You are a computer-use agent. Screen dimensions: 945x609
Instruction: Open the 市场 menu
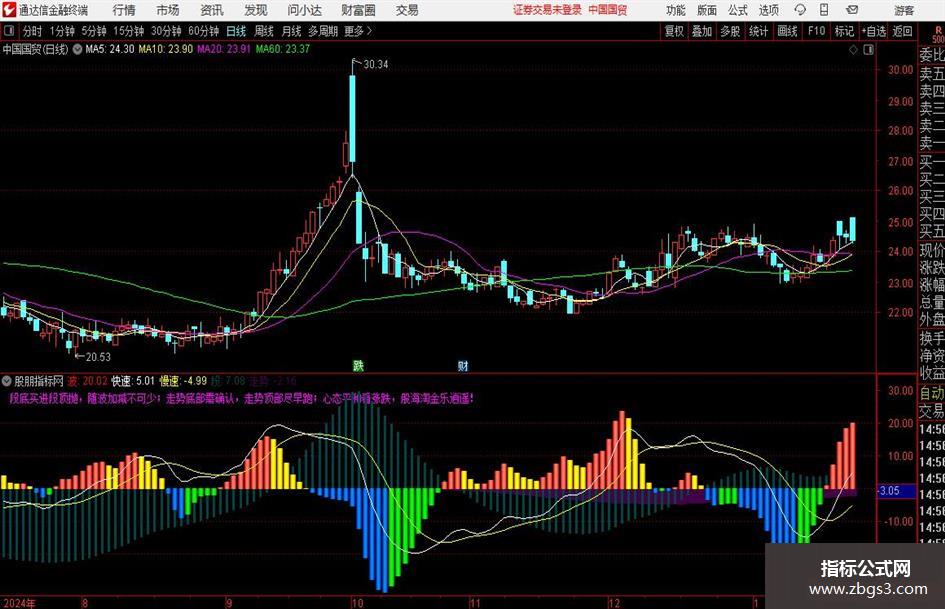pos(168,10)
